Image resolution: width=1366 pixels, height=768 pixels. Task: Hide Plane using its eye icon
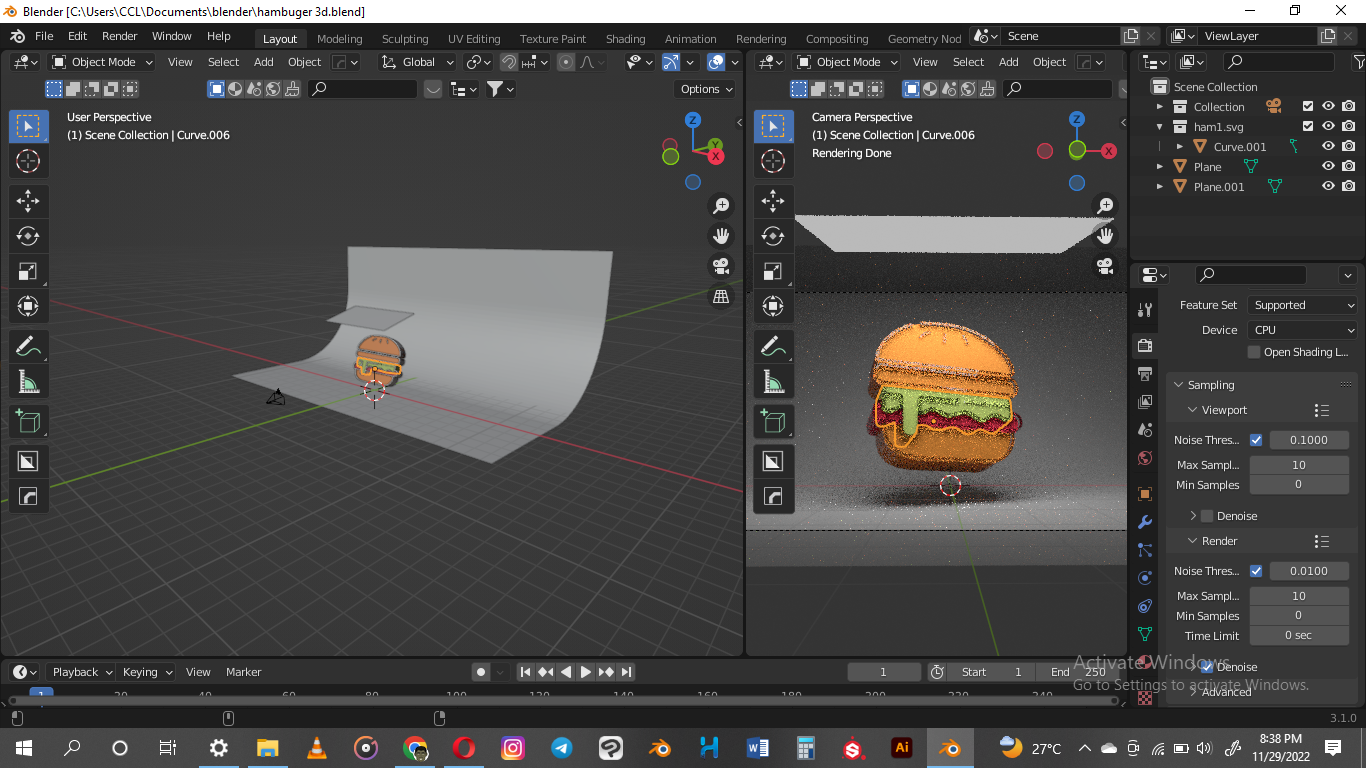click(1329, 167)
